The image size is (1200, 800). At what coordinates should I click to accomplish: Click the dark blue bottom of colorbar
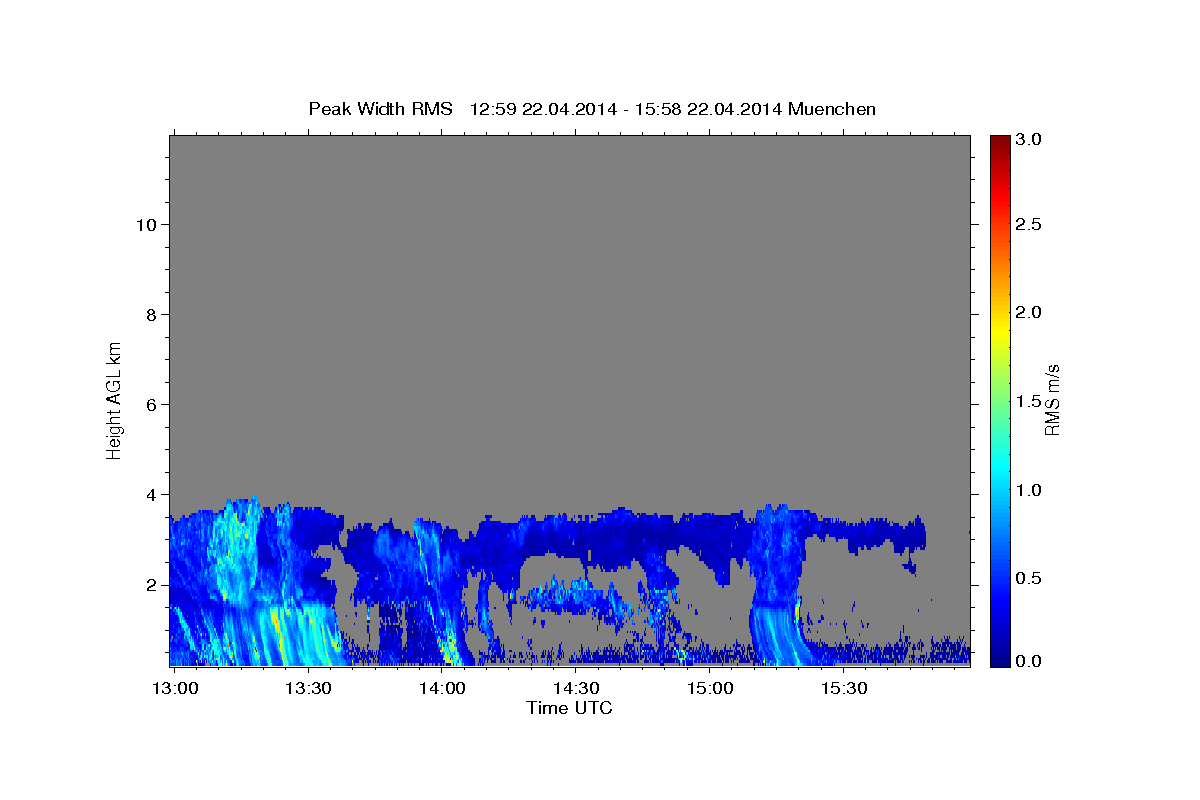(x=999, y=658)
